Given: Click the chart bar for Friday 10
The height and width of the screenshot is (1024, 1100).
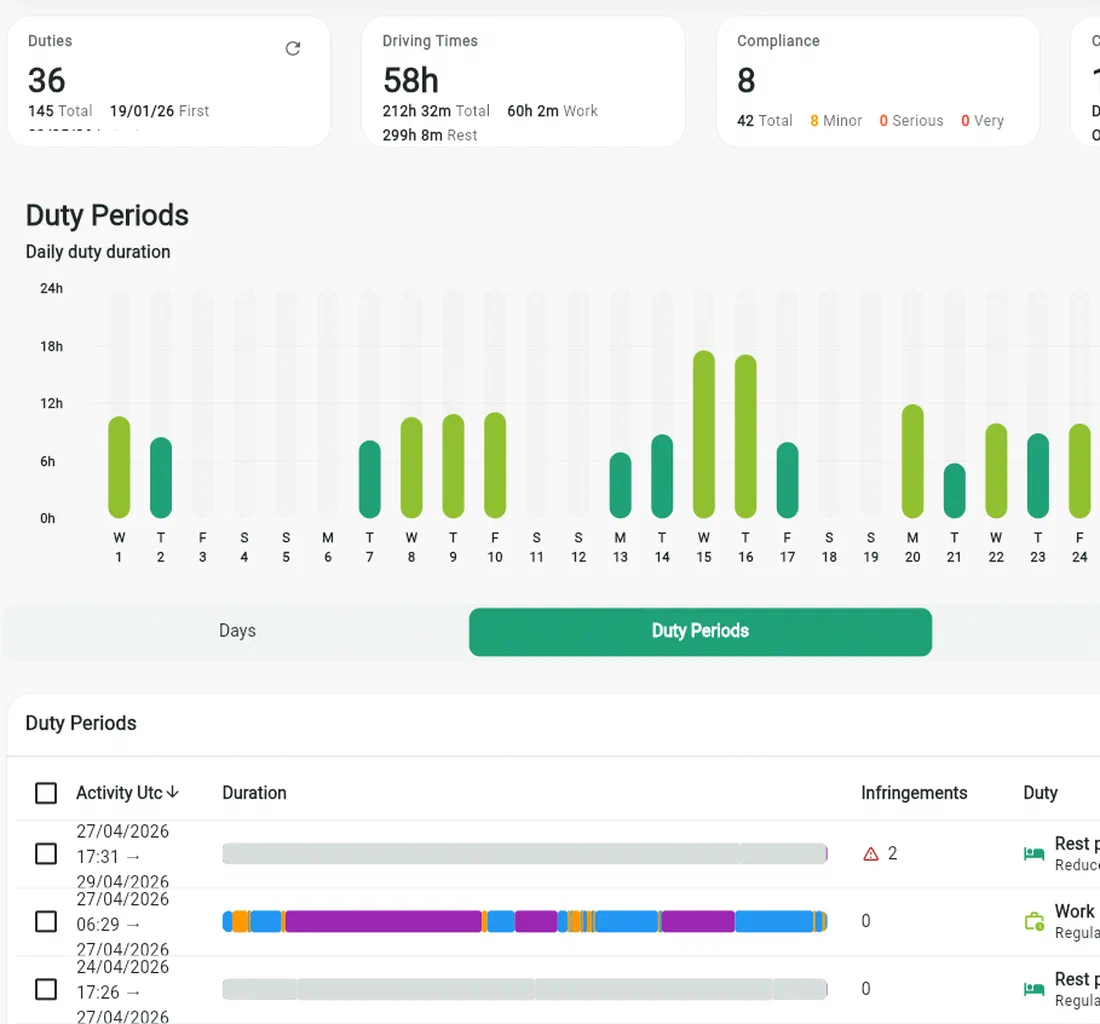Looking at the screenshot, I should (x=495, y=465).
